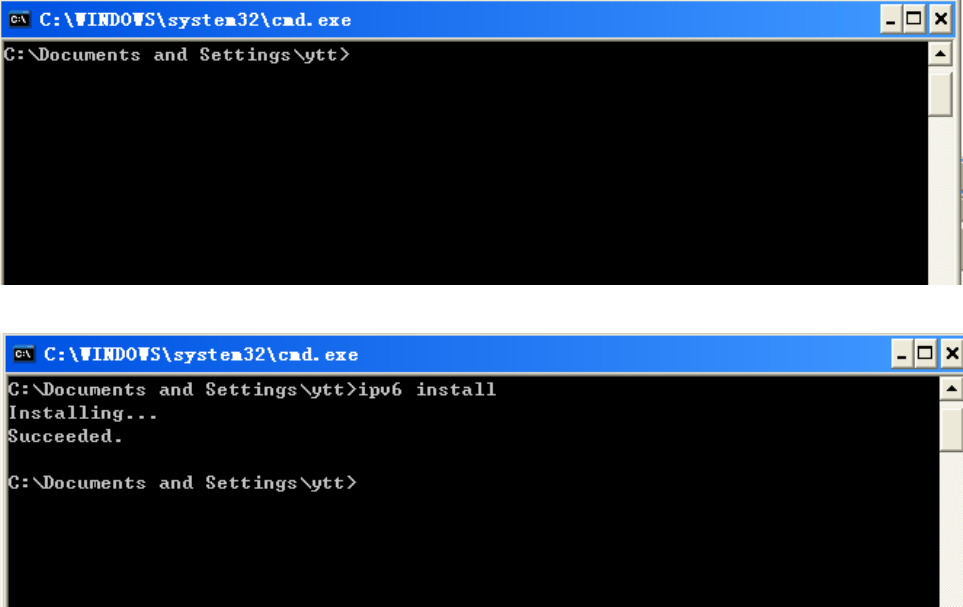Click the upper window's scrollbar track below the thumb
Image resolution: width=963 pixels, height=607 pixels.
click(940, 200)
